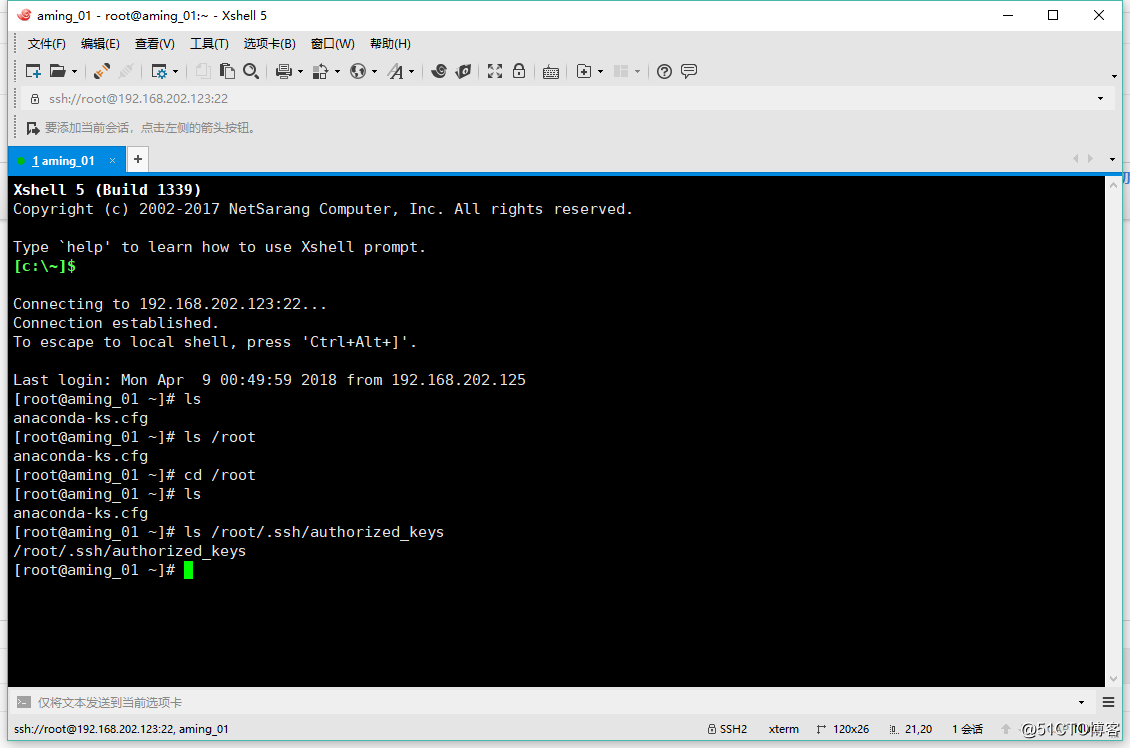
Task: Open the 查看(V) menu
Action: [x=155, y=44]
